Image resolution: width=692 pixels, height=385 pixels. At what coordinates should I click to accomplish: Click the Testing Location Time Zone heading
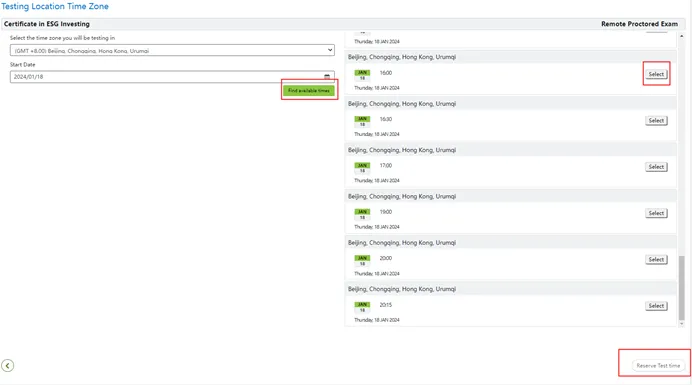55,7
